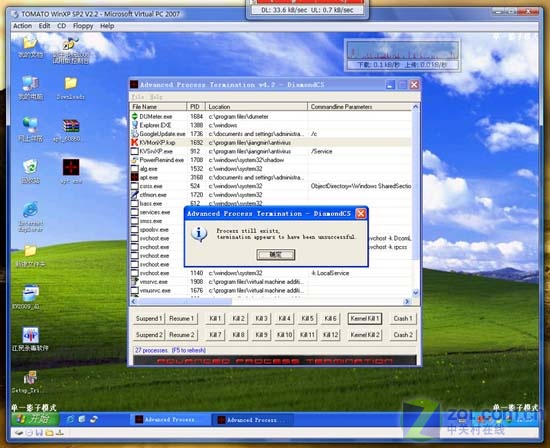This screenshot has width=550, height=448.
Task: Select the KVSrvXP.exe row
Action: (271, 151)
